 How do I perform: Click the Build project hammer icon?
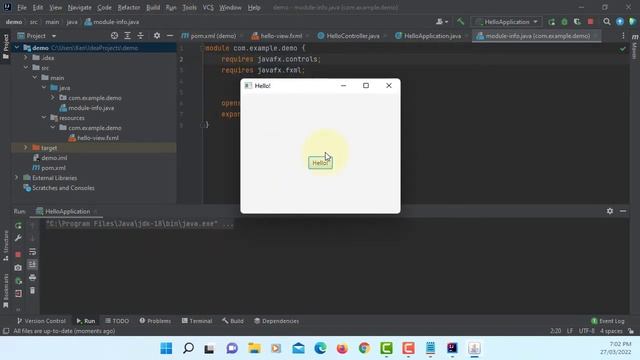click(x=460, y=22)
